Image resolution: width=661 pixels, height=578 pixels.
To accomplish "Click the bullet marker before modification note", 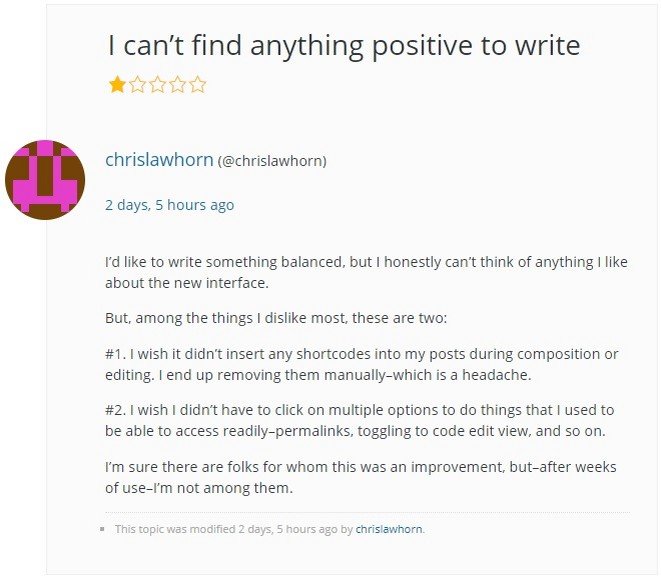I will [x=102, y=529].
